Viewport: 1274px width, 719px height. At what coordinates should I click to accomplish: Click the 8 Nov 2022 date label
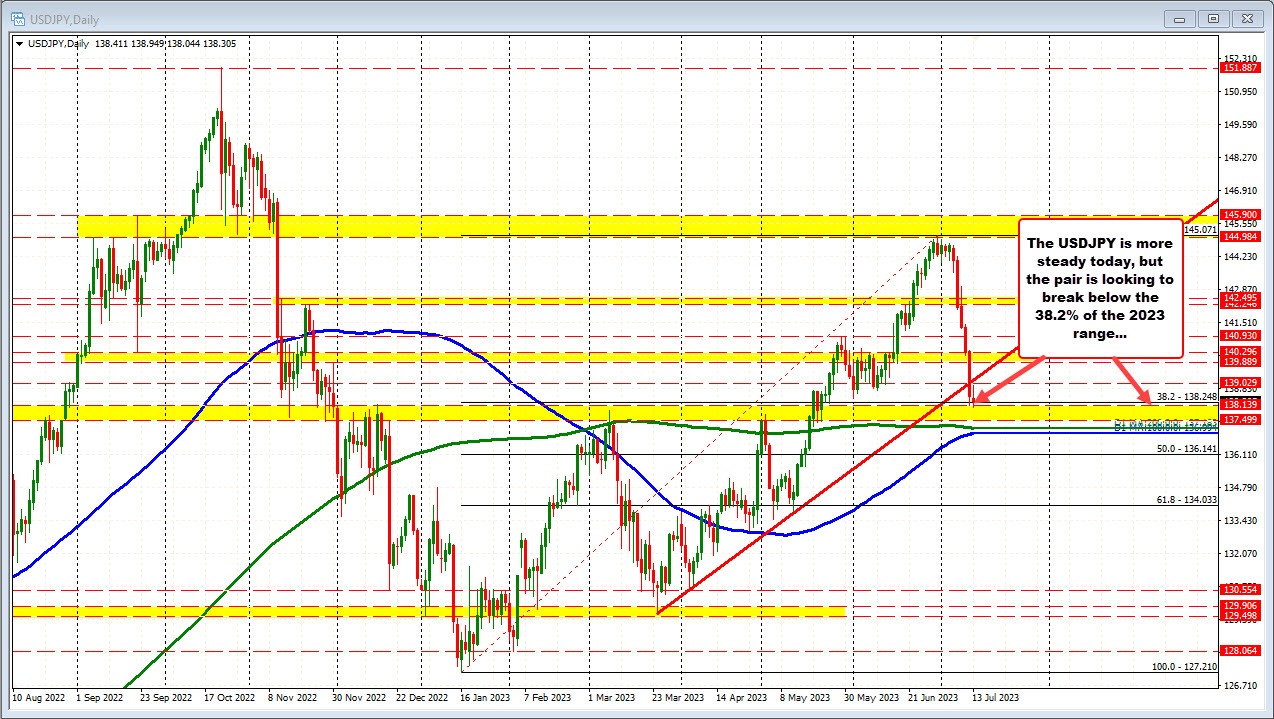click(294, 698)
